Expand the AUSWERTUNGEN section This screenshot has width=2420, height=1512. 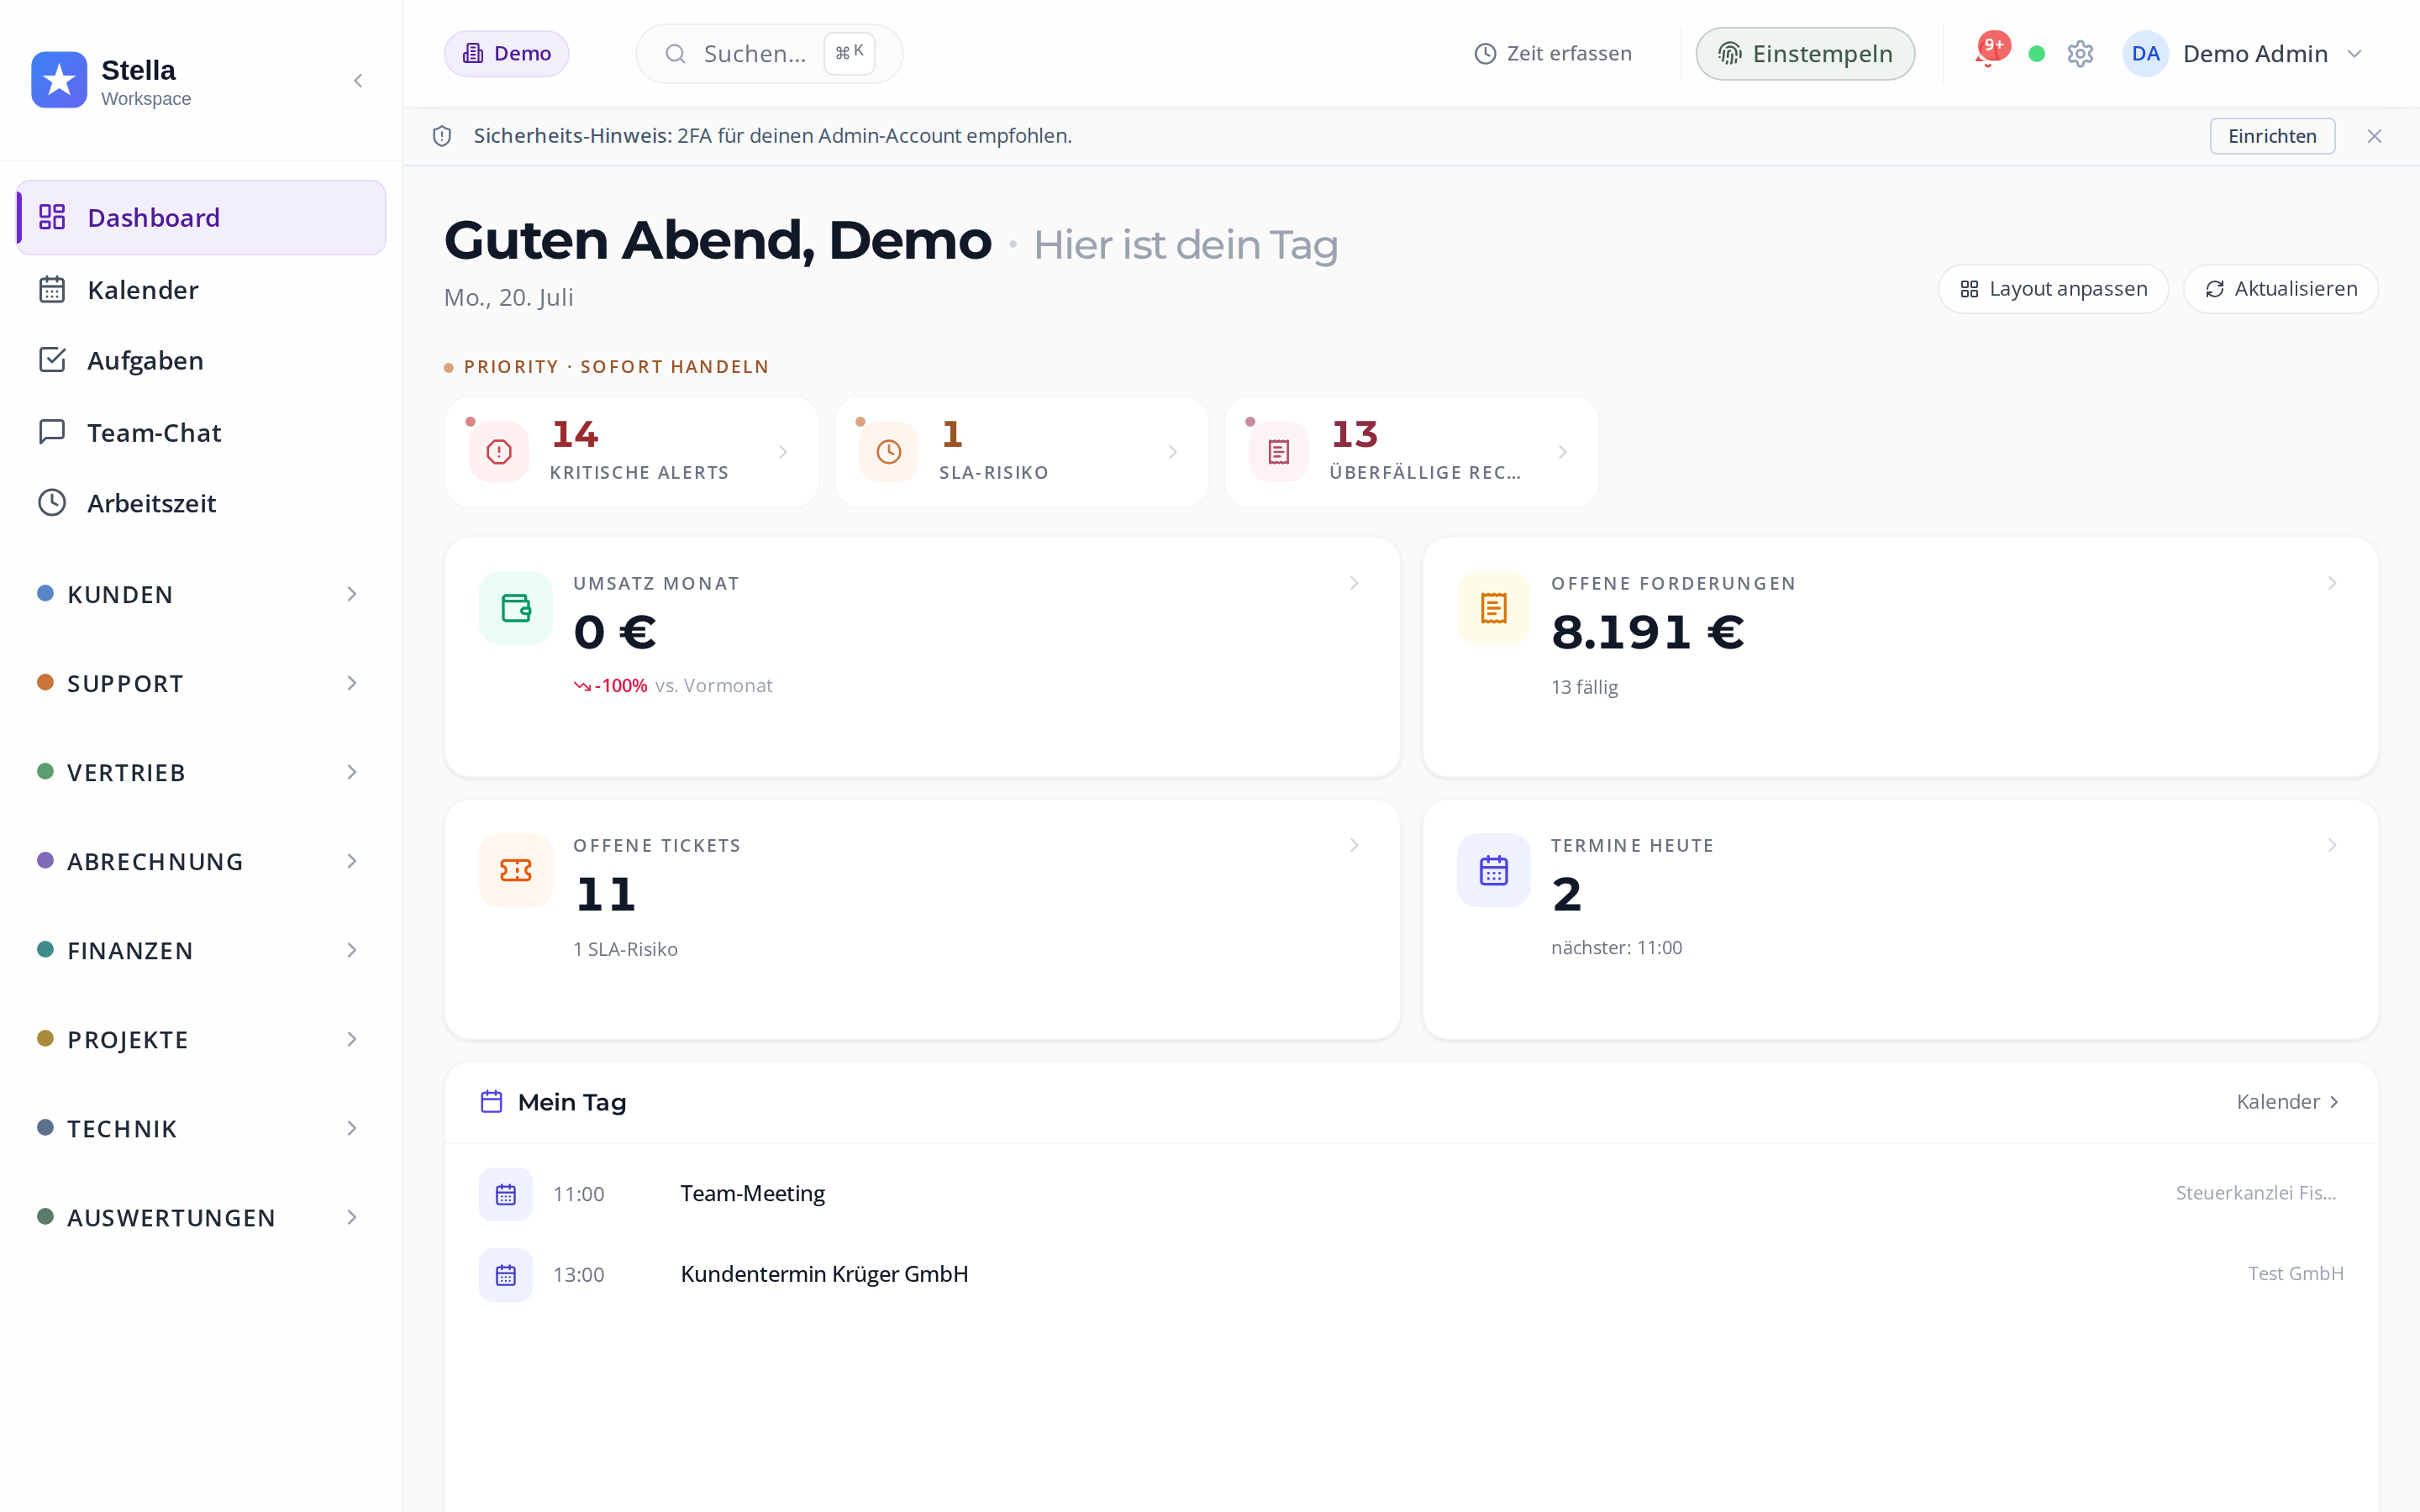tap(200, 1217)
